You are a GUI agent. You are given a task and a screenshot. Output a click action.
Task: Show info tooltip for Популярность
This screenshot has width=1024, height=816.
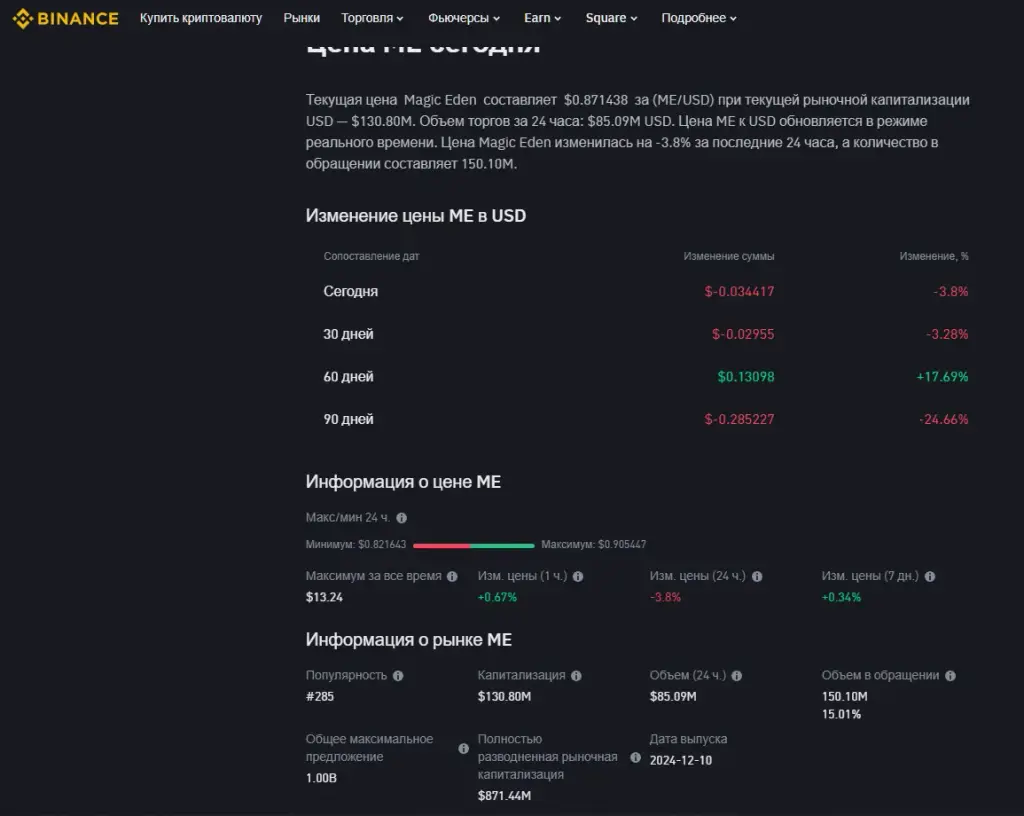tap(398, 676)
